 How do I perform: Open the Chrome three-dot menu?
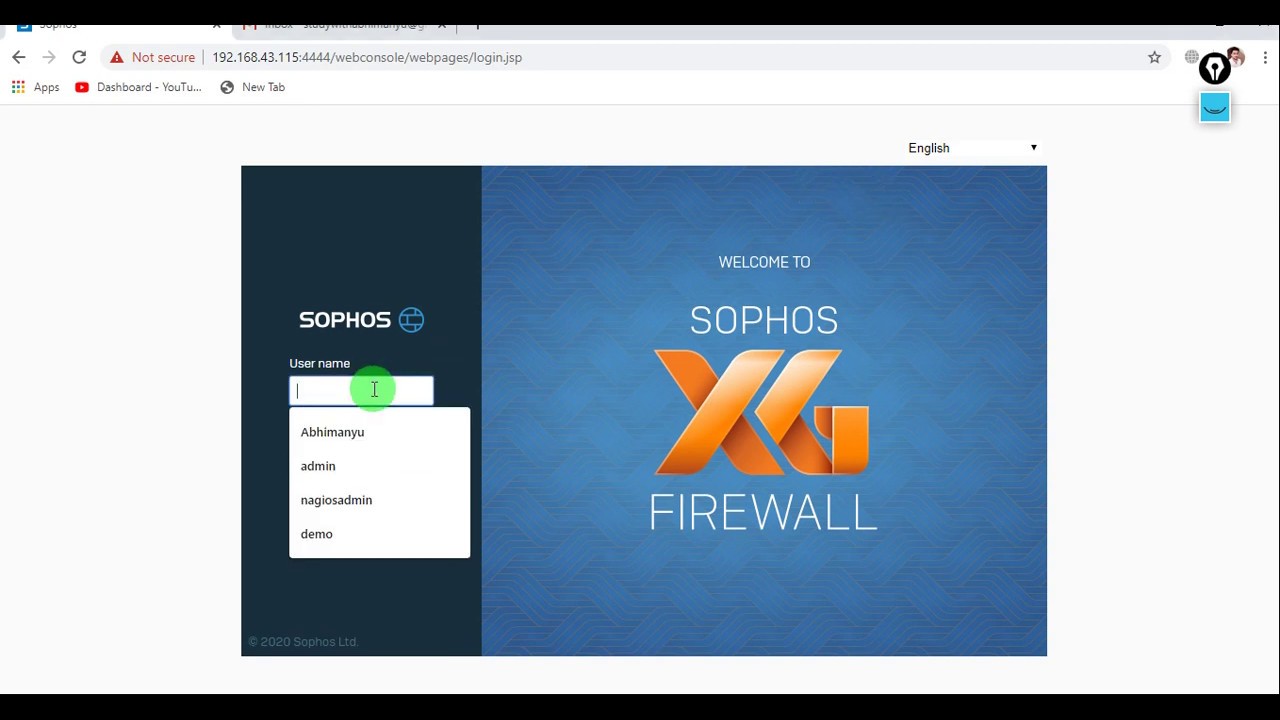[x=1265, y=57]
